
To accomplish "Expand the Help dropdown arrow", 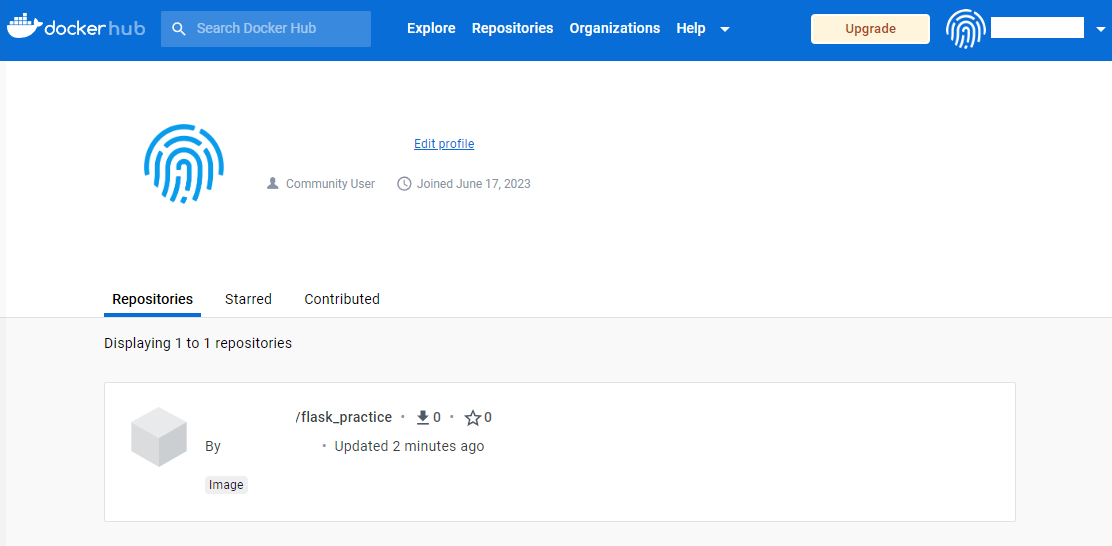I will coord(725,29).
